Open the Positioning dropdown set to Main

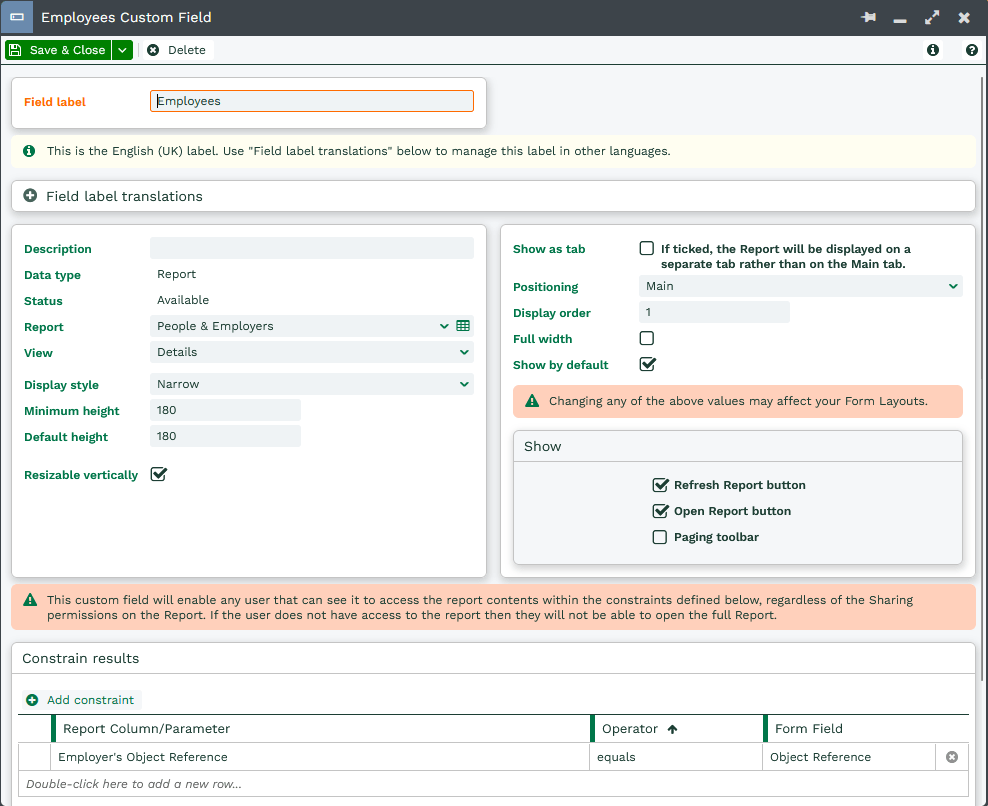coord(800,287)
